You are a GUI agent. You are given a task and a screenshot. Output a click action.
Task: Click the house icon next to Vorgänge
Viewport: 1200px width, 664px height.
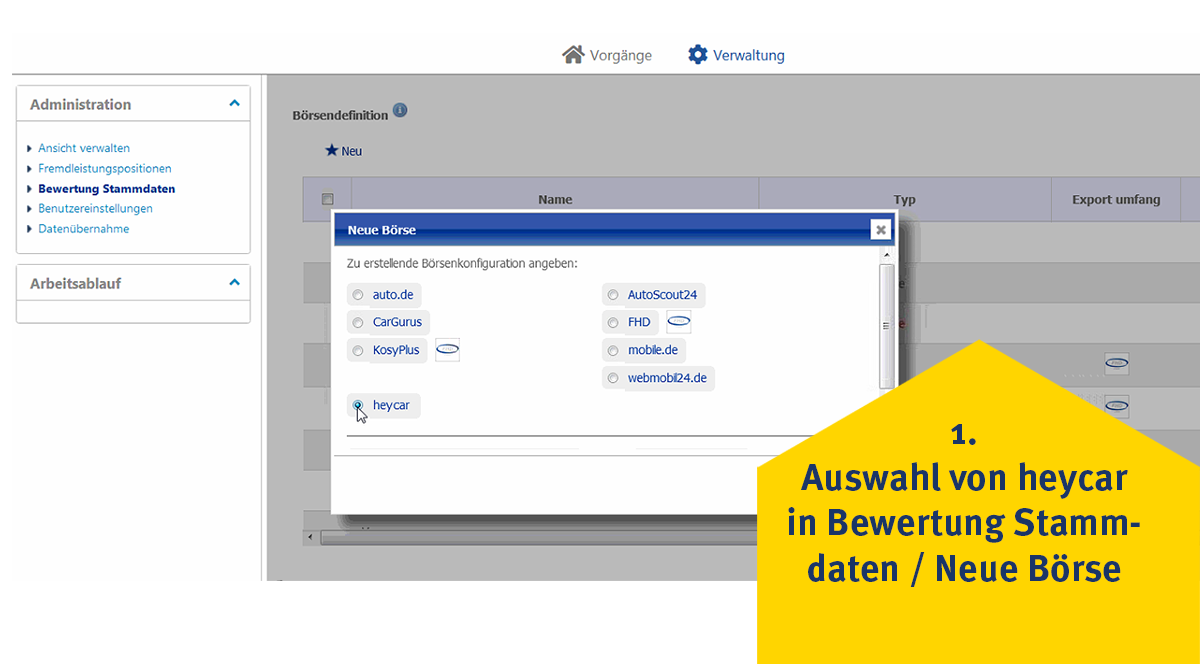click(x=573, y=54)
